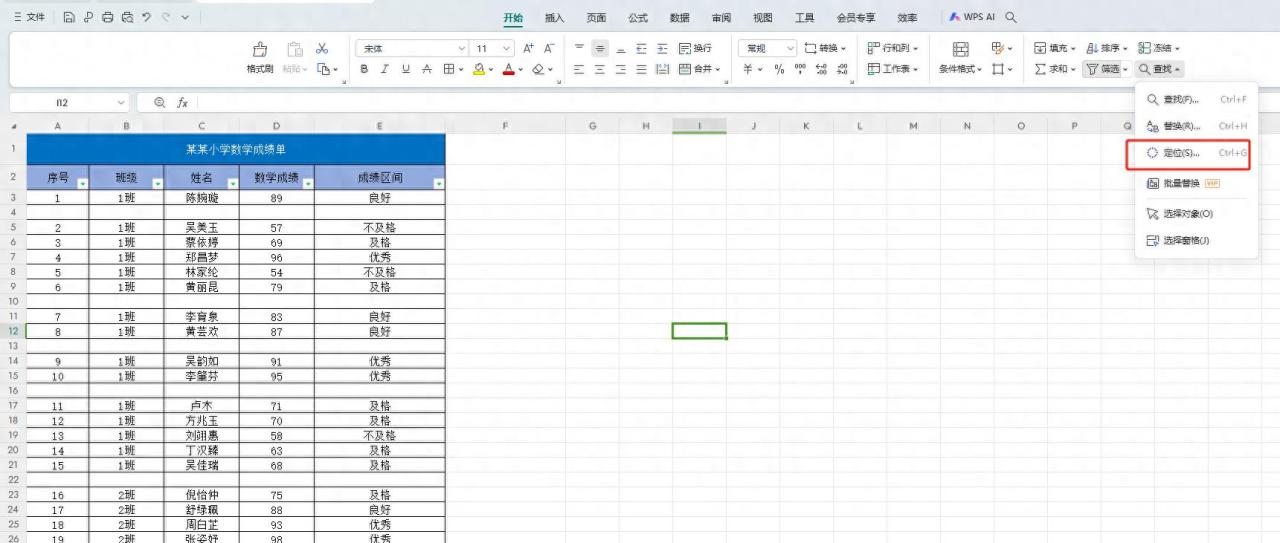1280x543 pixels.
Task: Open the font size 11 dropdown
Action: coord(507,48)
